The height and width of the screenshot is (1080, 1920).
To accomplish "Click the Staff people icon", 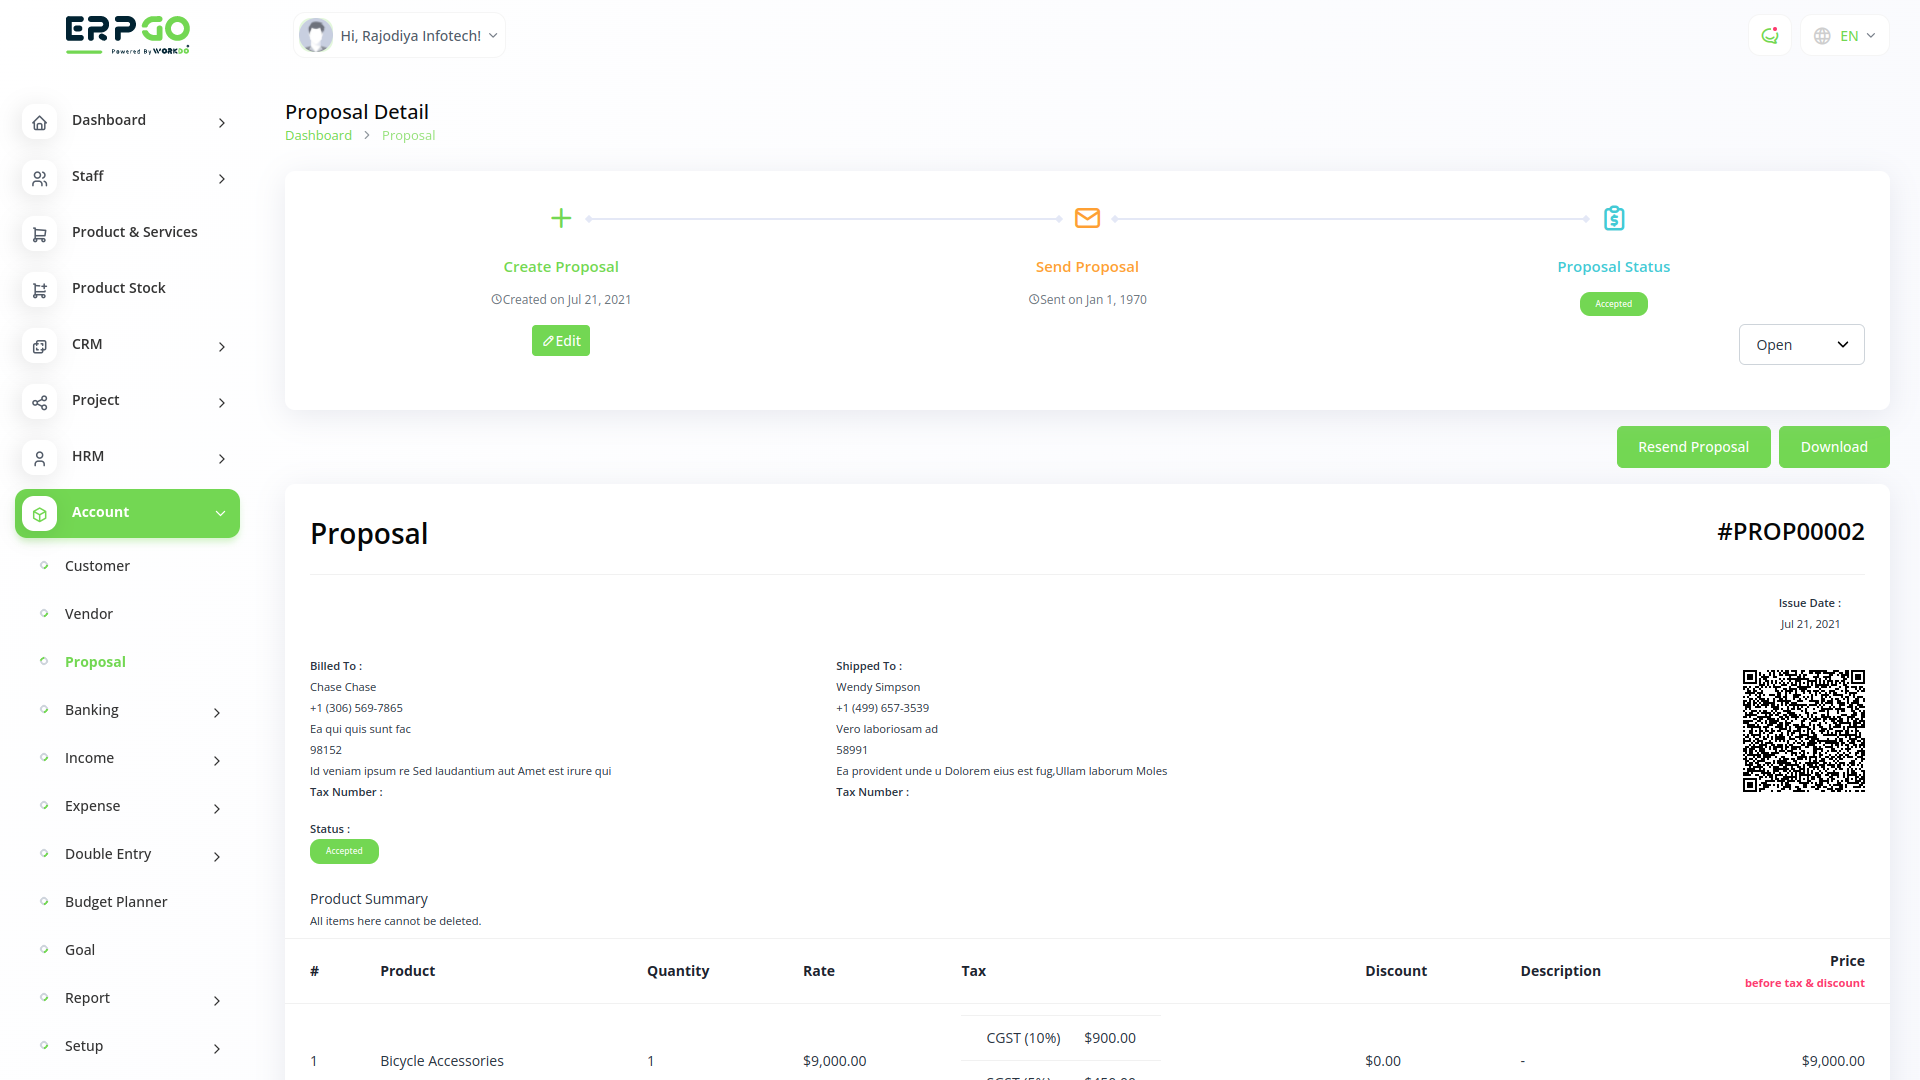I will 39,178.
